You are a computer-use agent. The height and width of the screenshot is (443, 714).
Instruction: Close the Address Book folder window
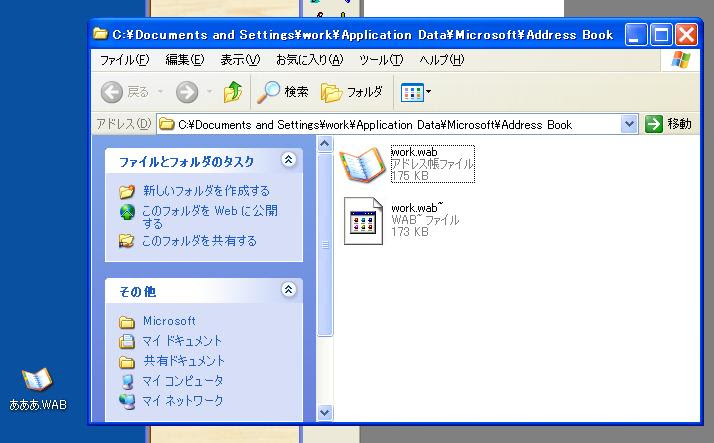pos(686,35)
